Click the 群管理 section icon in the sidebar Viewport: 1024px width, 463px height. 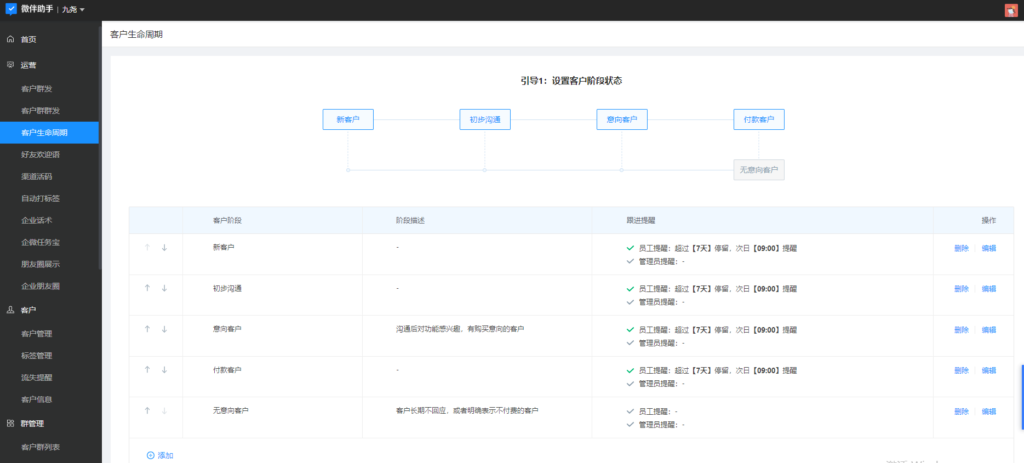(10, 423)
